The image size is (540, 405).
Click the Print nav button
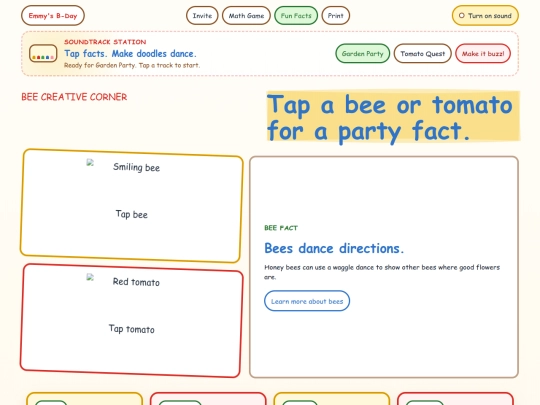point(335,15)
